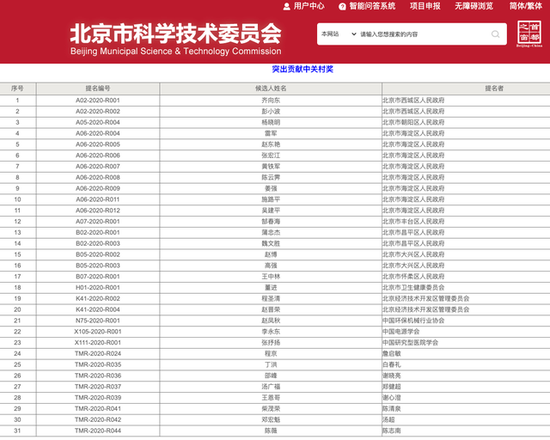Click nominator 中国研究型医院学会
This screenshot has width=550, height=440.
410,342
